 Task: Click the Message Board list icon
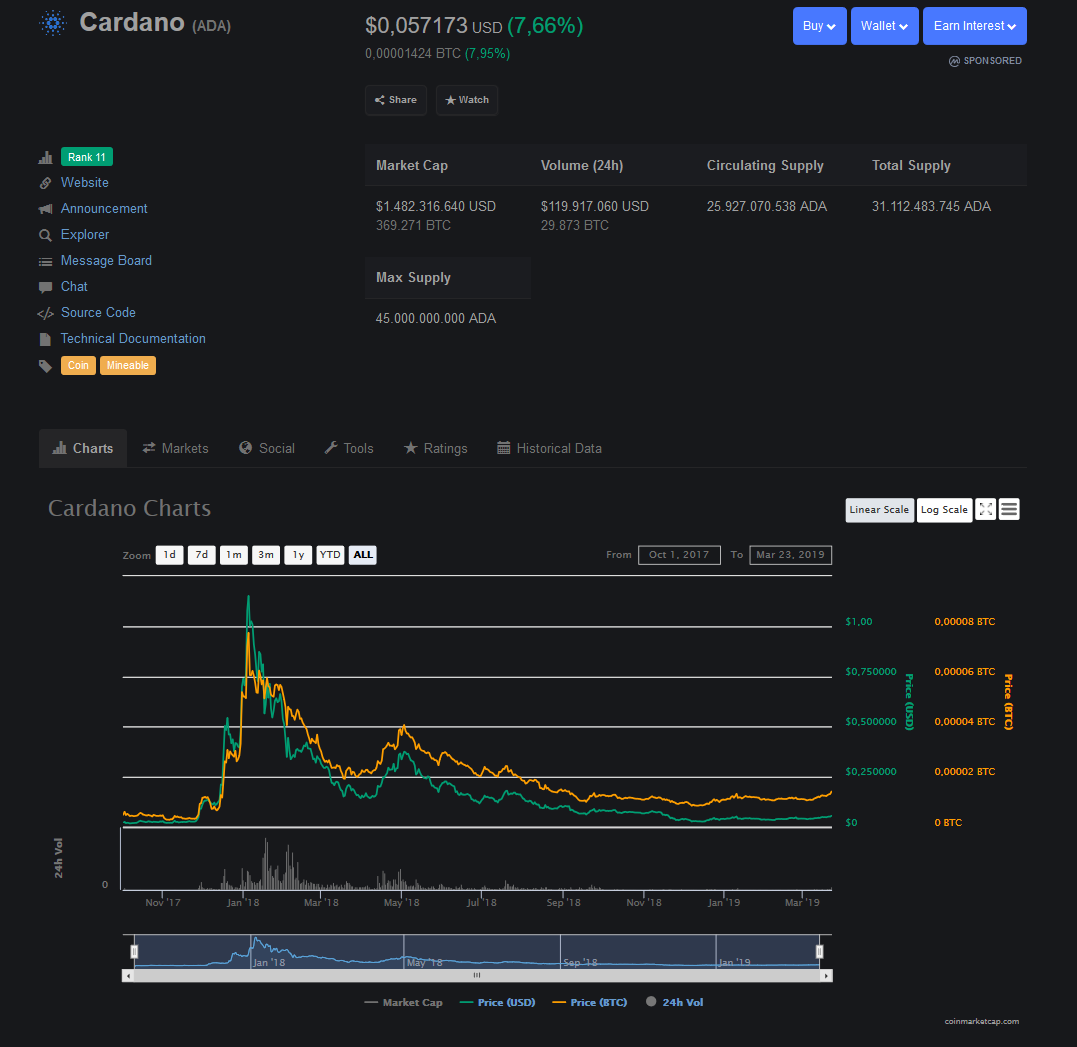45,261
